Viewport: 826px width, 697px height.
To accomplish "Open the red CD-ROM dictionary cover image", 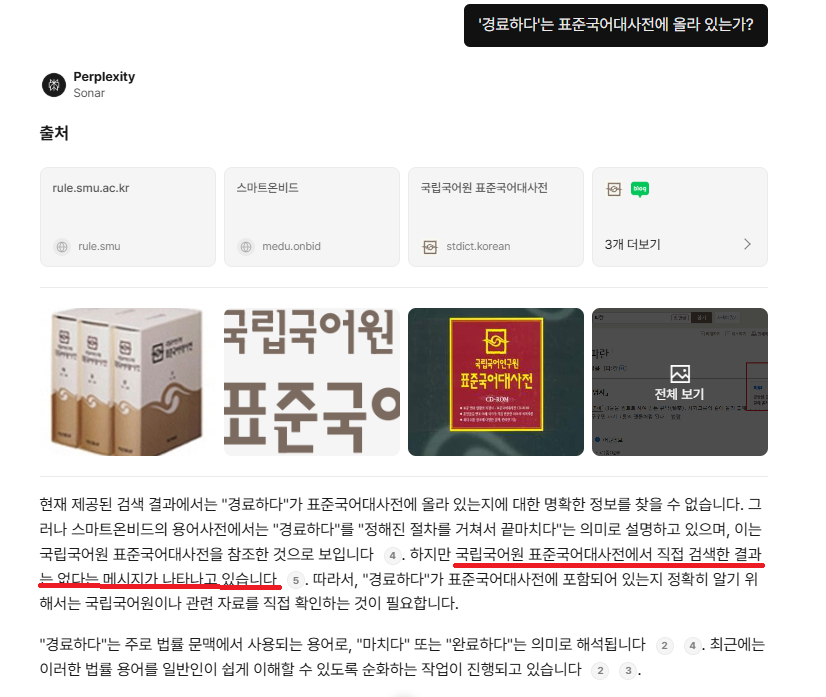I will [496, 382].
